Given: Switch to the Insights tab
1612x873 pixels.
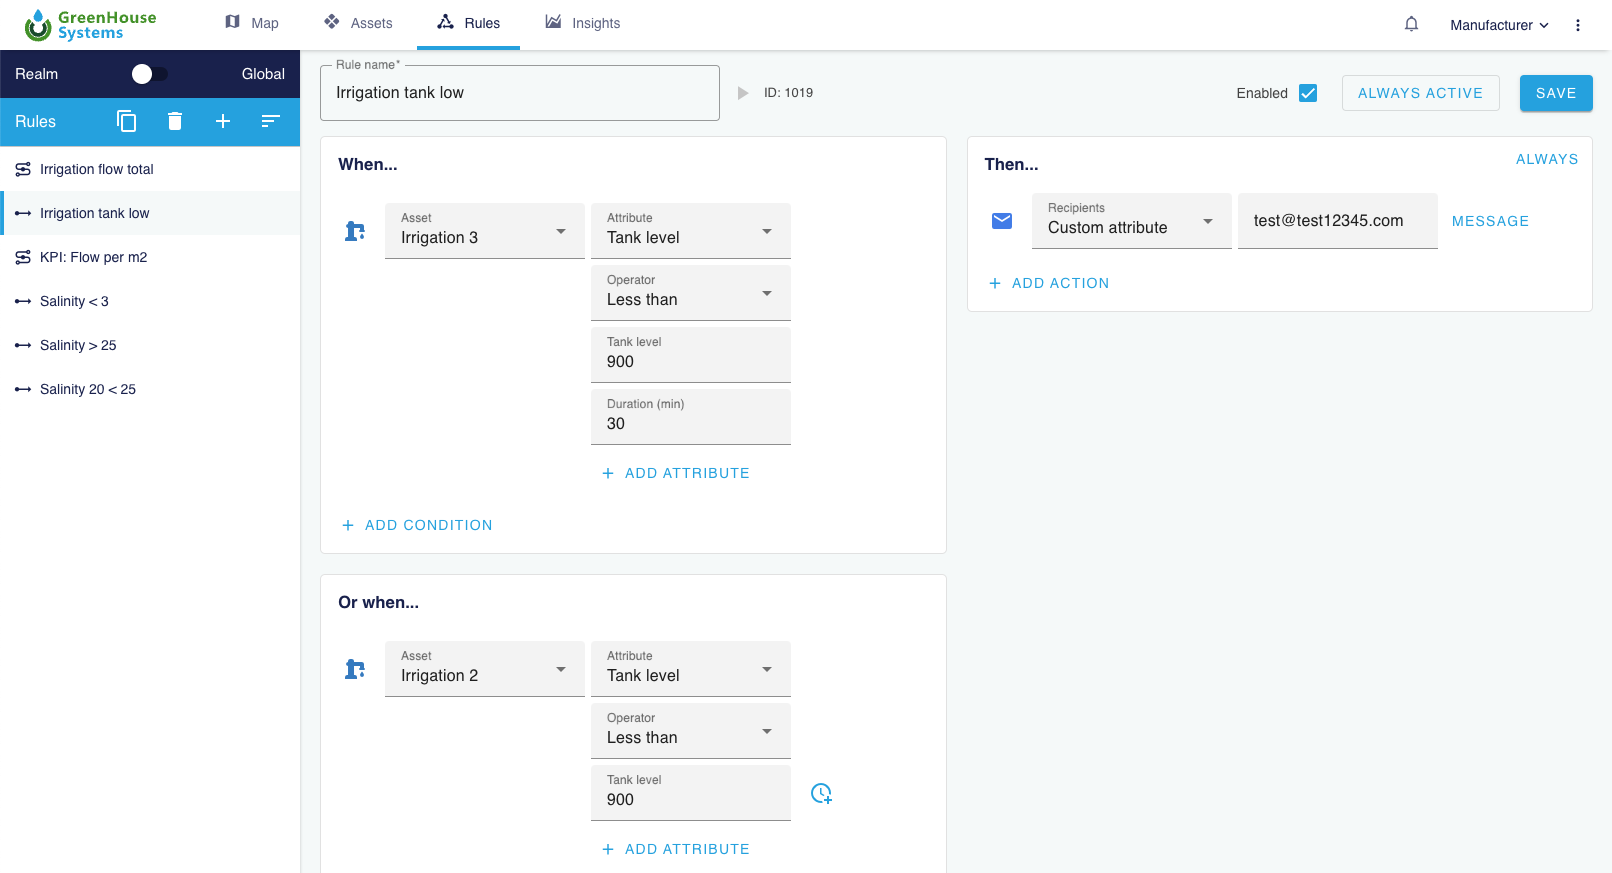Looking at the screenshot, I should [x=583, y=23].
